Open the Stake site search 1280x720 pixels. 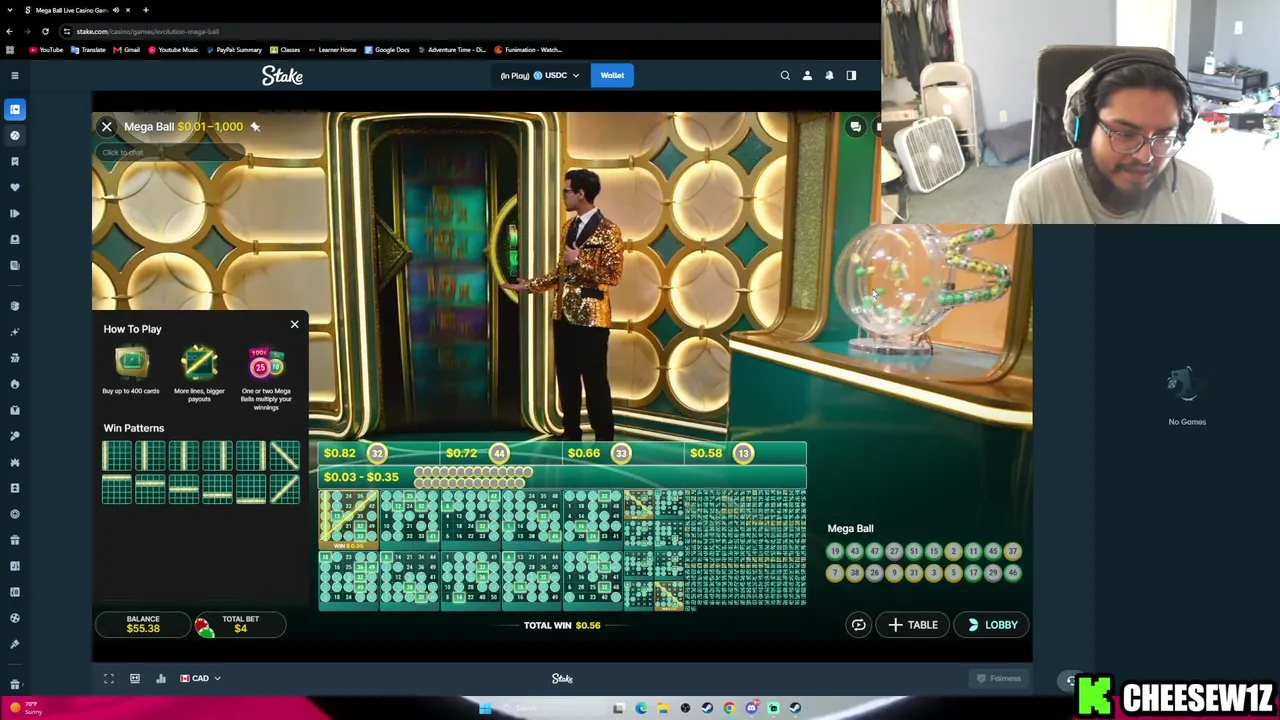(x=785, y=75)
